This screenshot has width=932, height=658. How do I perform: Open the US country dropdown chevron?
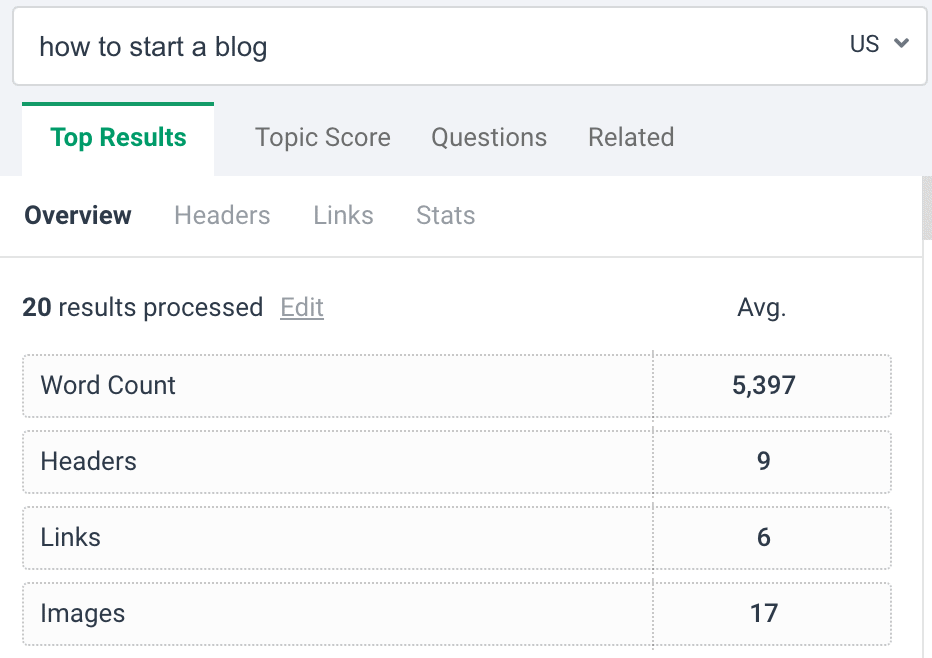click(901, 43)
